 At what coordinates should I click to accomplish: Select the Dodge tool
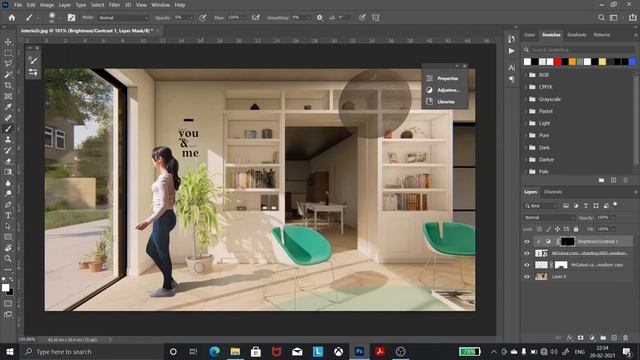pyautogui.click(x=8, y=193)
